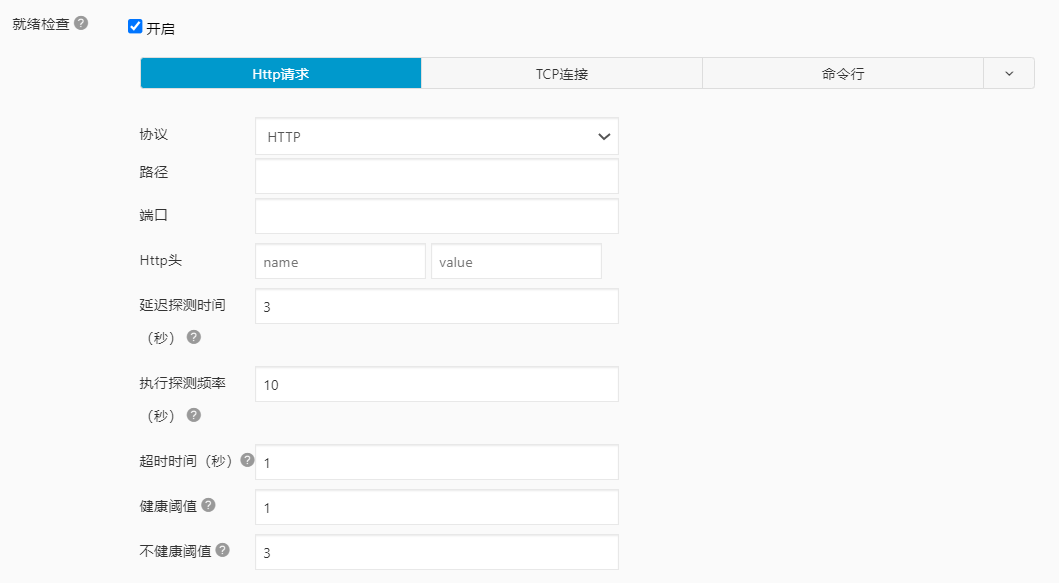The height and width of the screenshot is (583, 1059).
Task: Show help for 执行探测频率（秒）
Action: click(x=194, y=415)
